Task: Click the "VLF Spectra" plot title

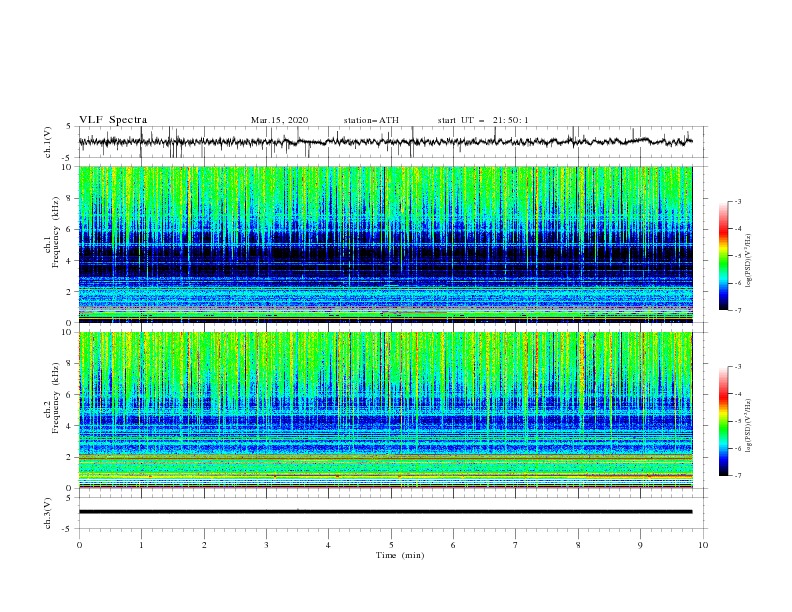Action: point(113,120)
